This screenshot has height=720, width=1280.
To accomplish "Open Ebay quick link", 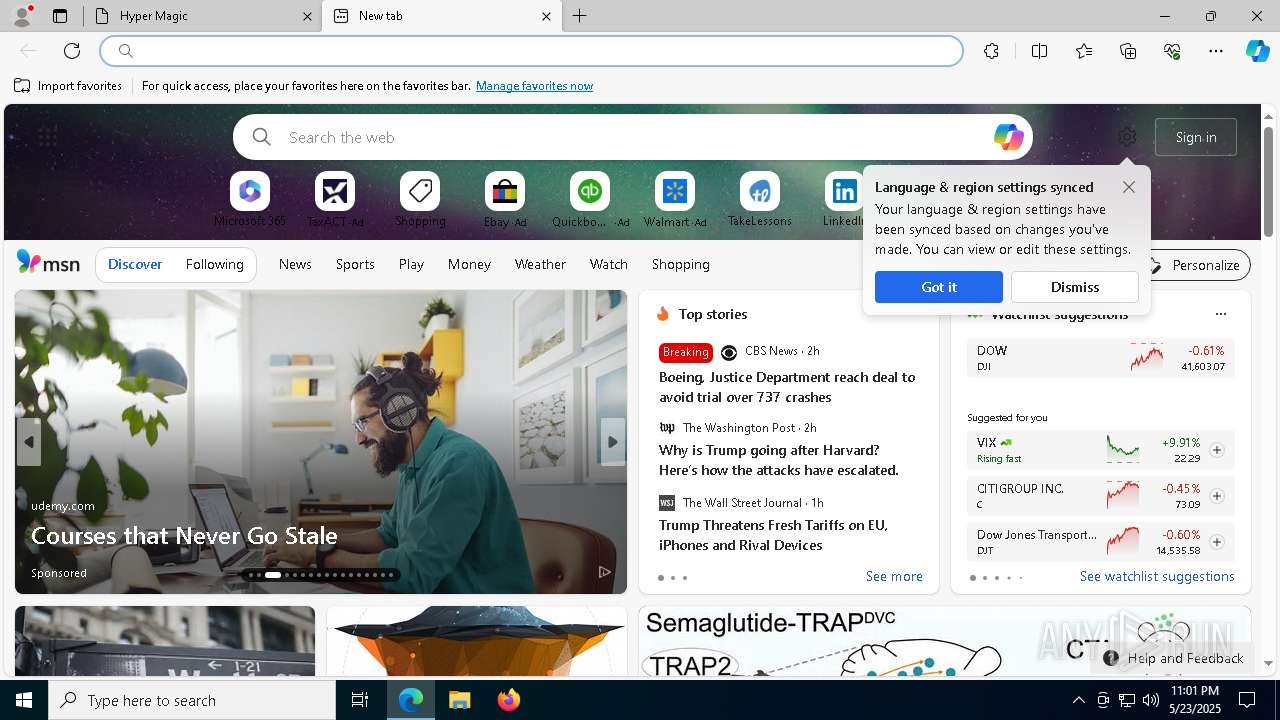I will (x=505, y=200).
